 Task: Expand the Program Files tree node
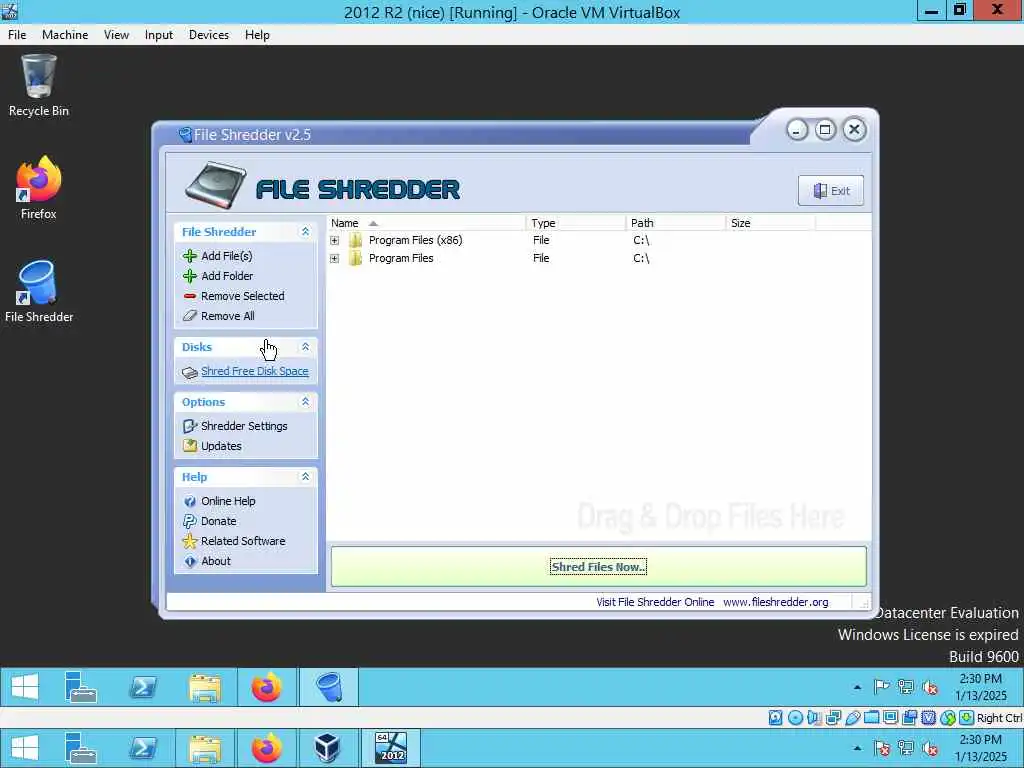click(x=334, y=259)
